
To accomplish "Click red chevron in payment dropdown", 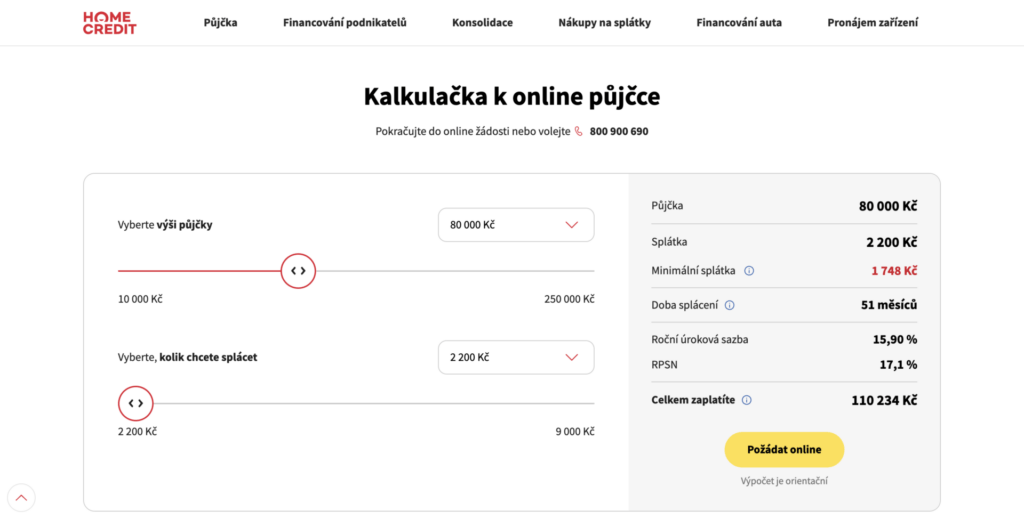I will pyautogui.click(x=571, y=357).
